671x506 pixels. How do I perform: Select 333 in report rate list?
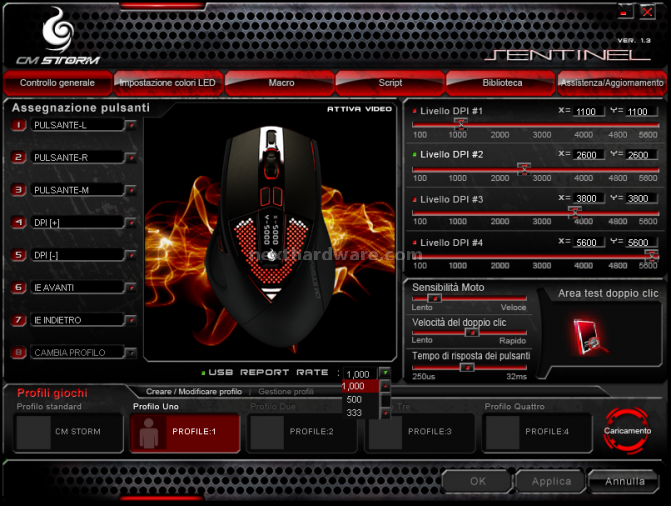(360, 413)
